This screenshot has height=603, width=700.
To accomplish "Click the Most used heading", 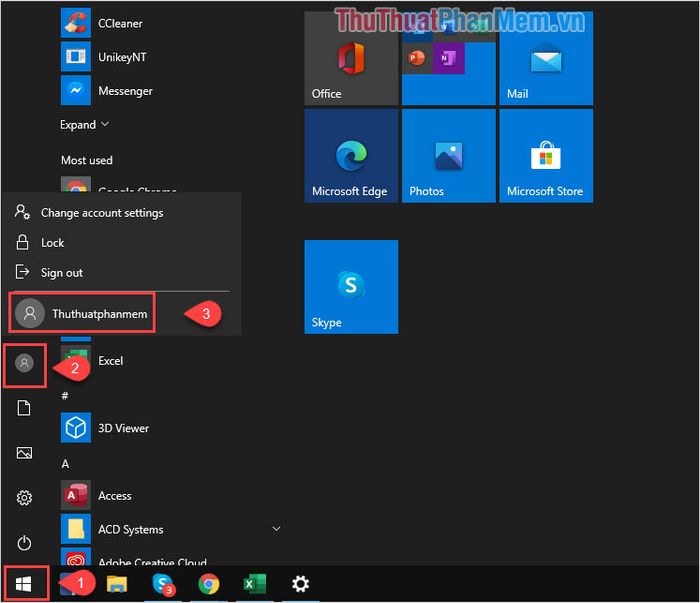I will [87, 160].
